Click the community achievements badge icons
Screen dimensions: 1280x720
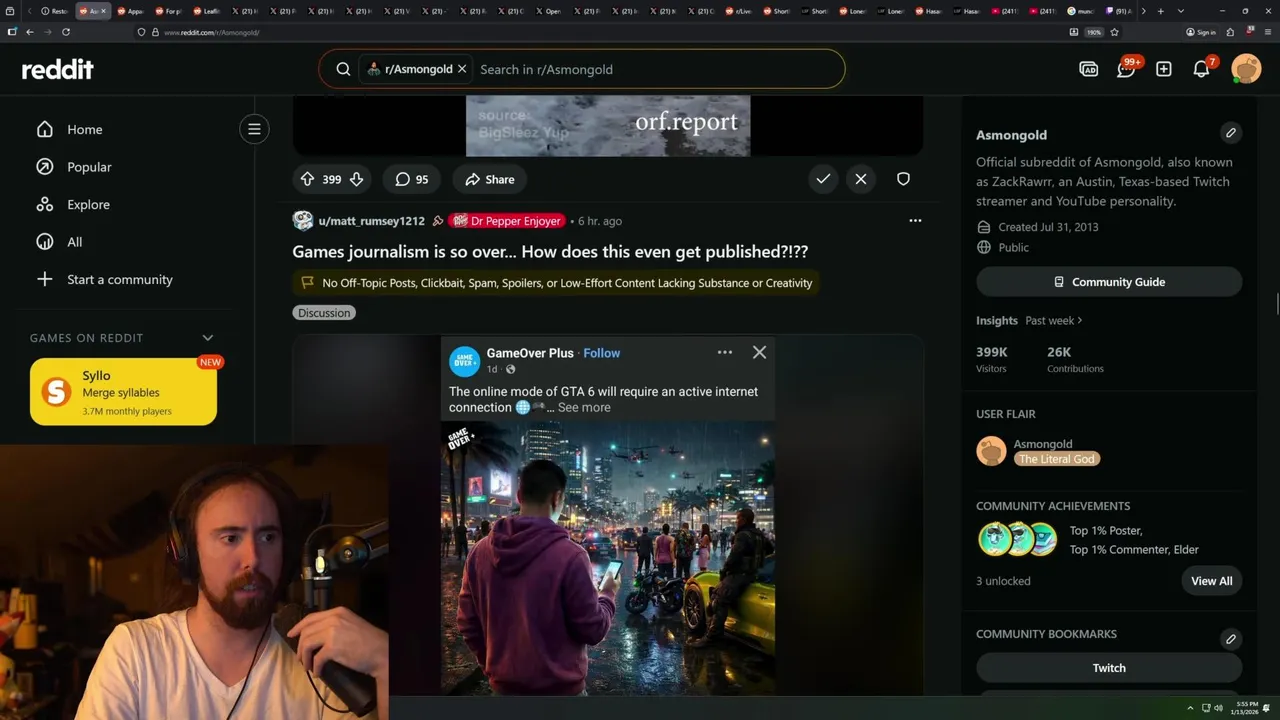point(1017,539)
